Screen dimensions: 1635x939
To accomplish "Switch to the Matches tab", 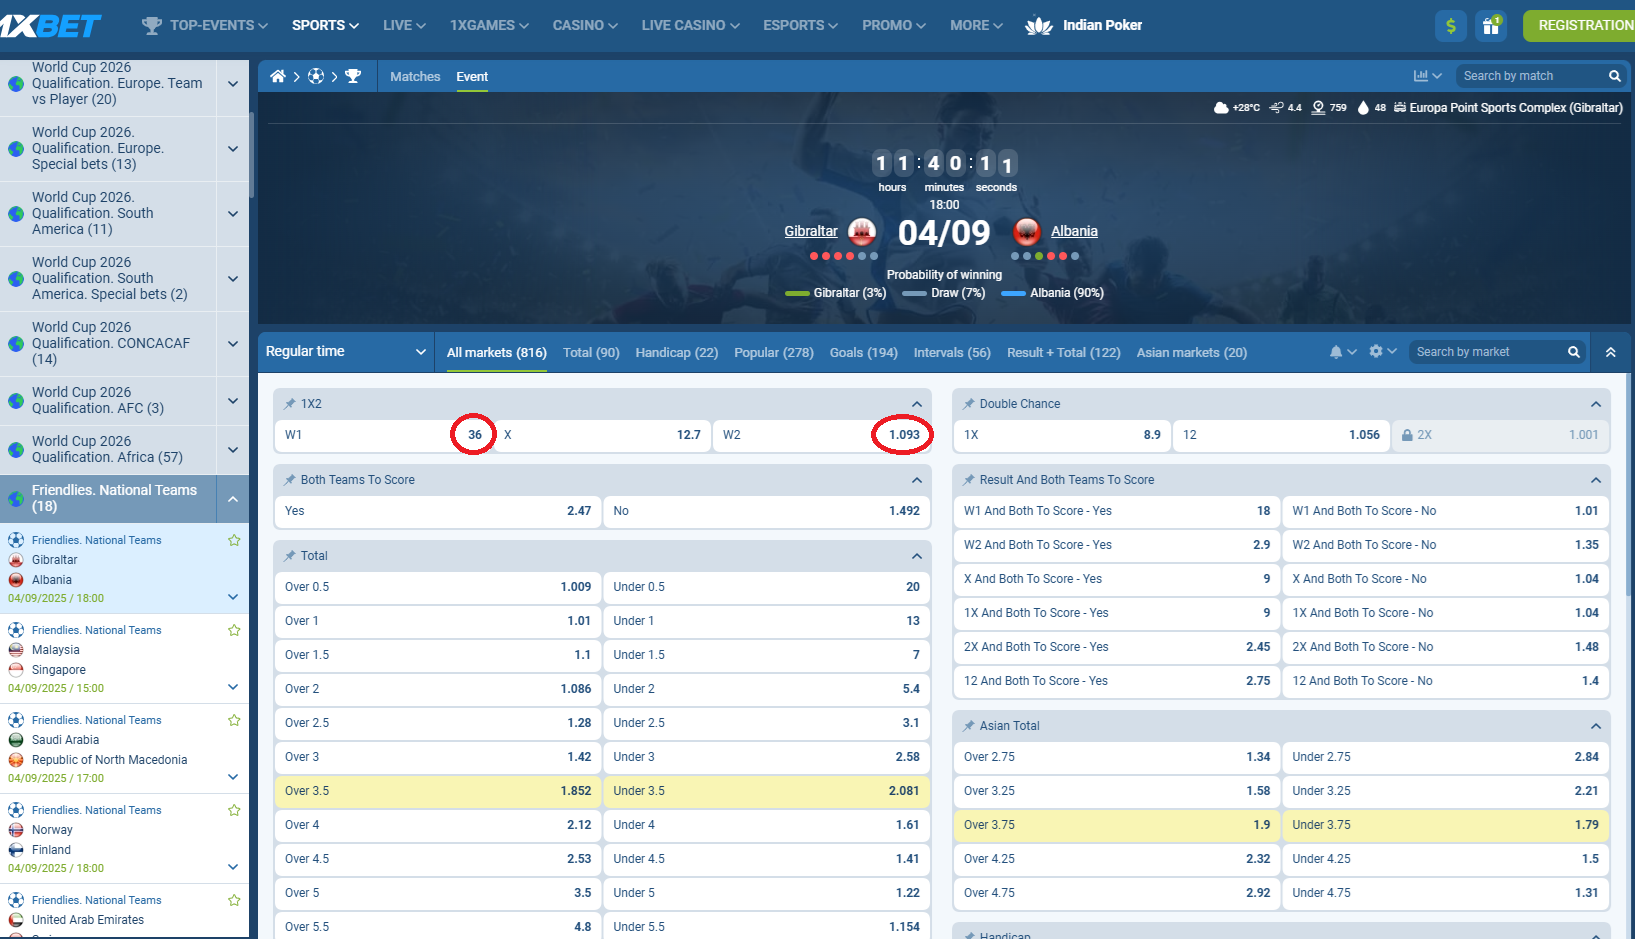I will (415, 76).
